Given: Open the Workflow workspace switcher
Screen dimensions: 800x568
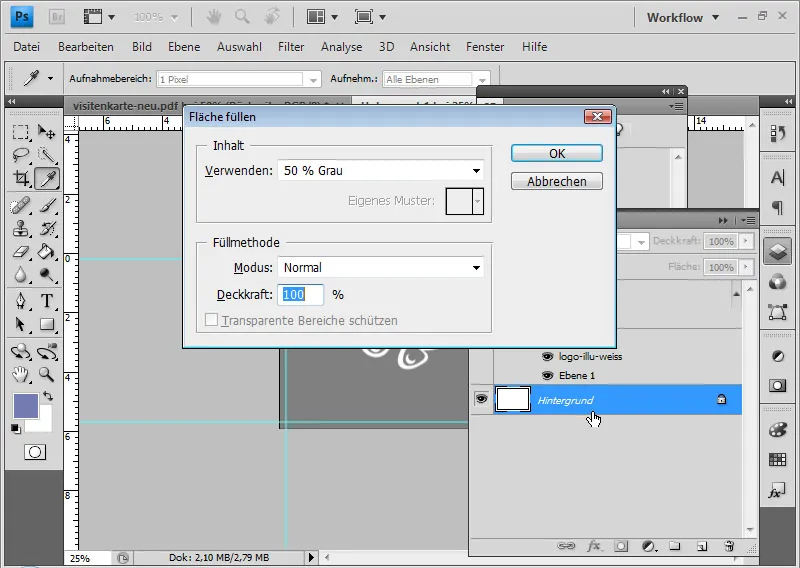Looking at the screenshot, I should [x=683, y=17].
